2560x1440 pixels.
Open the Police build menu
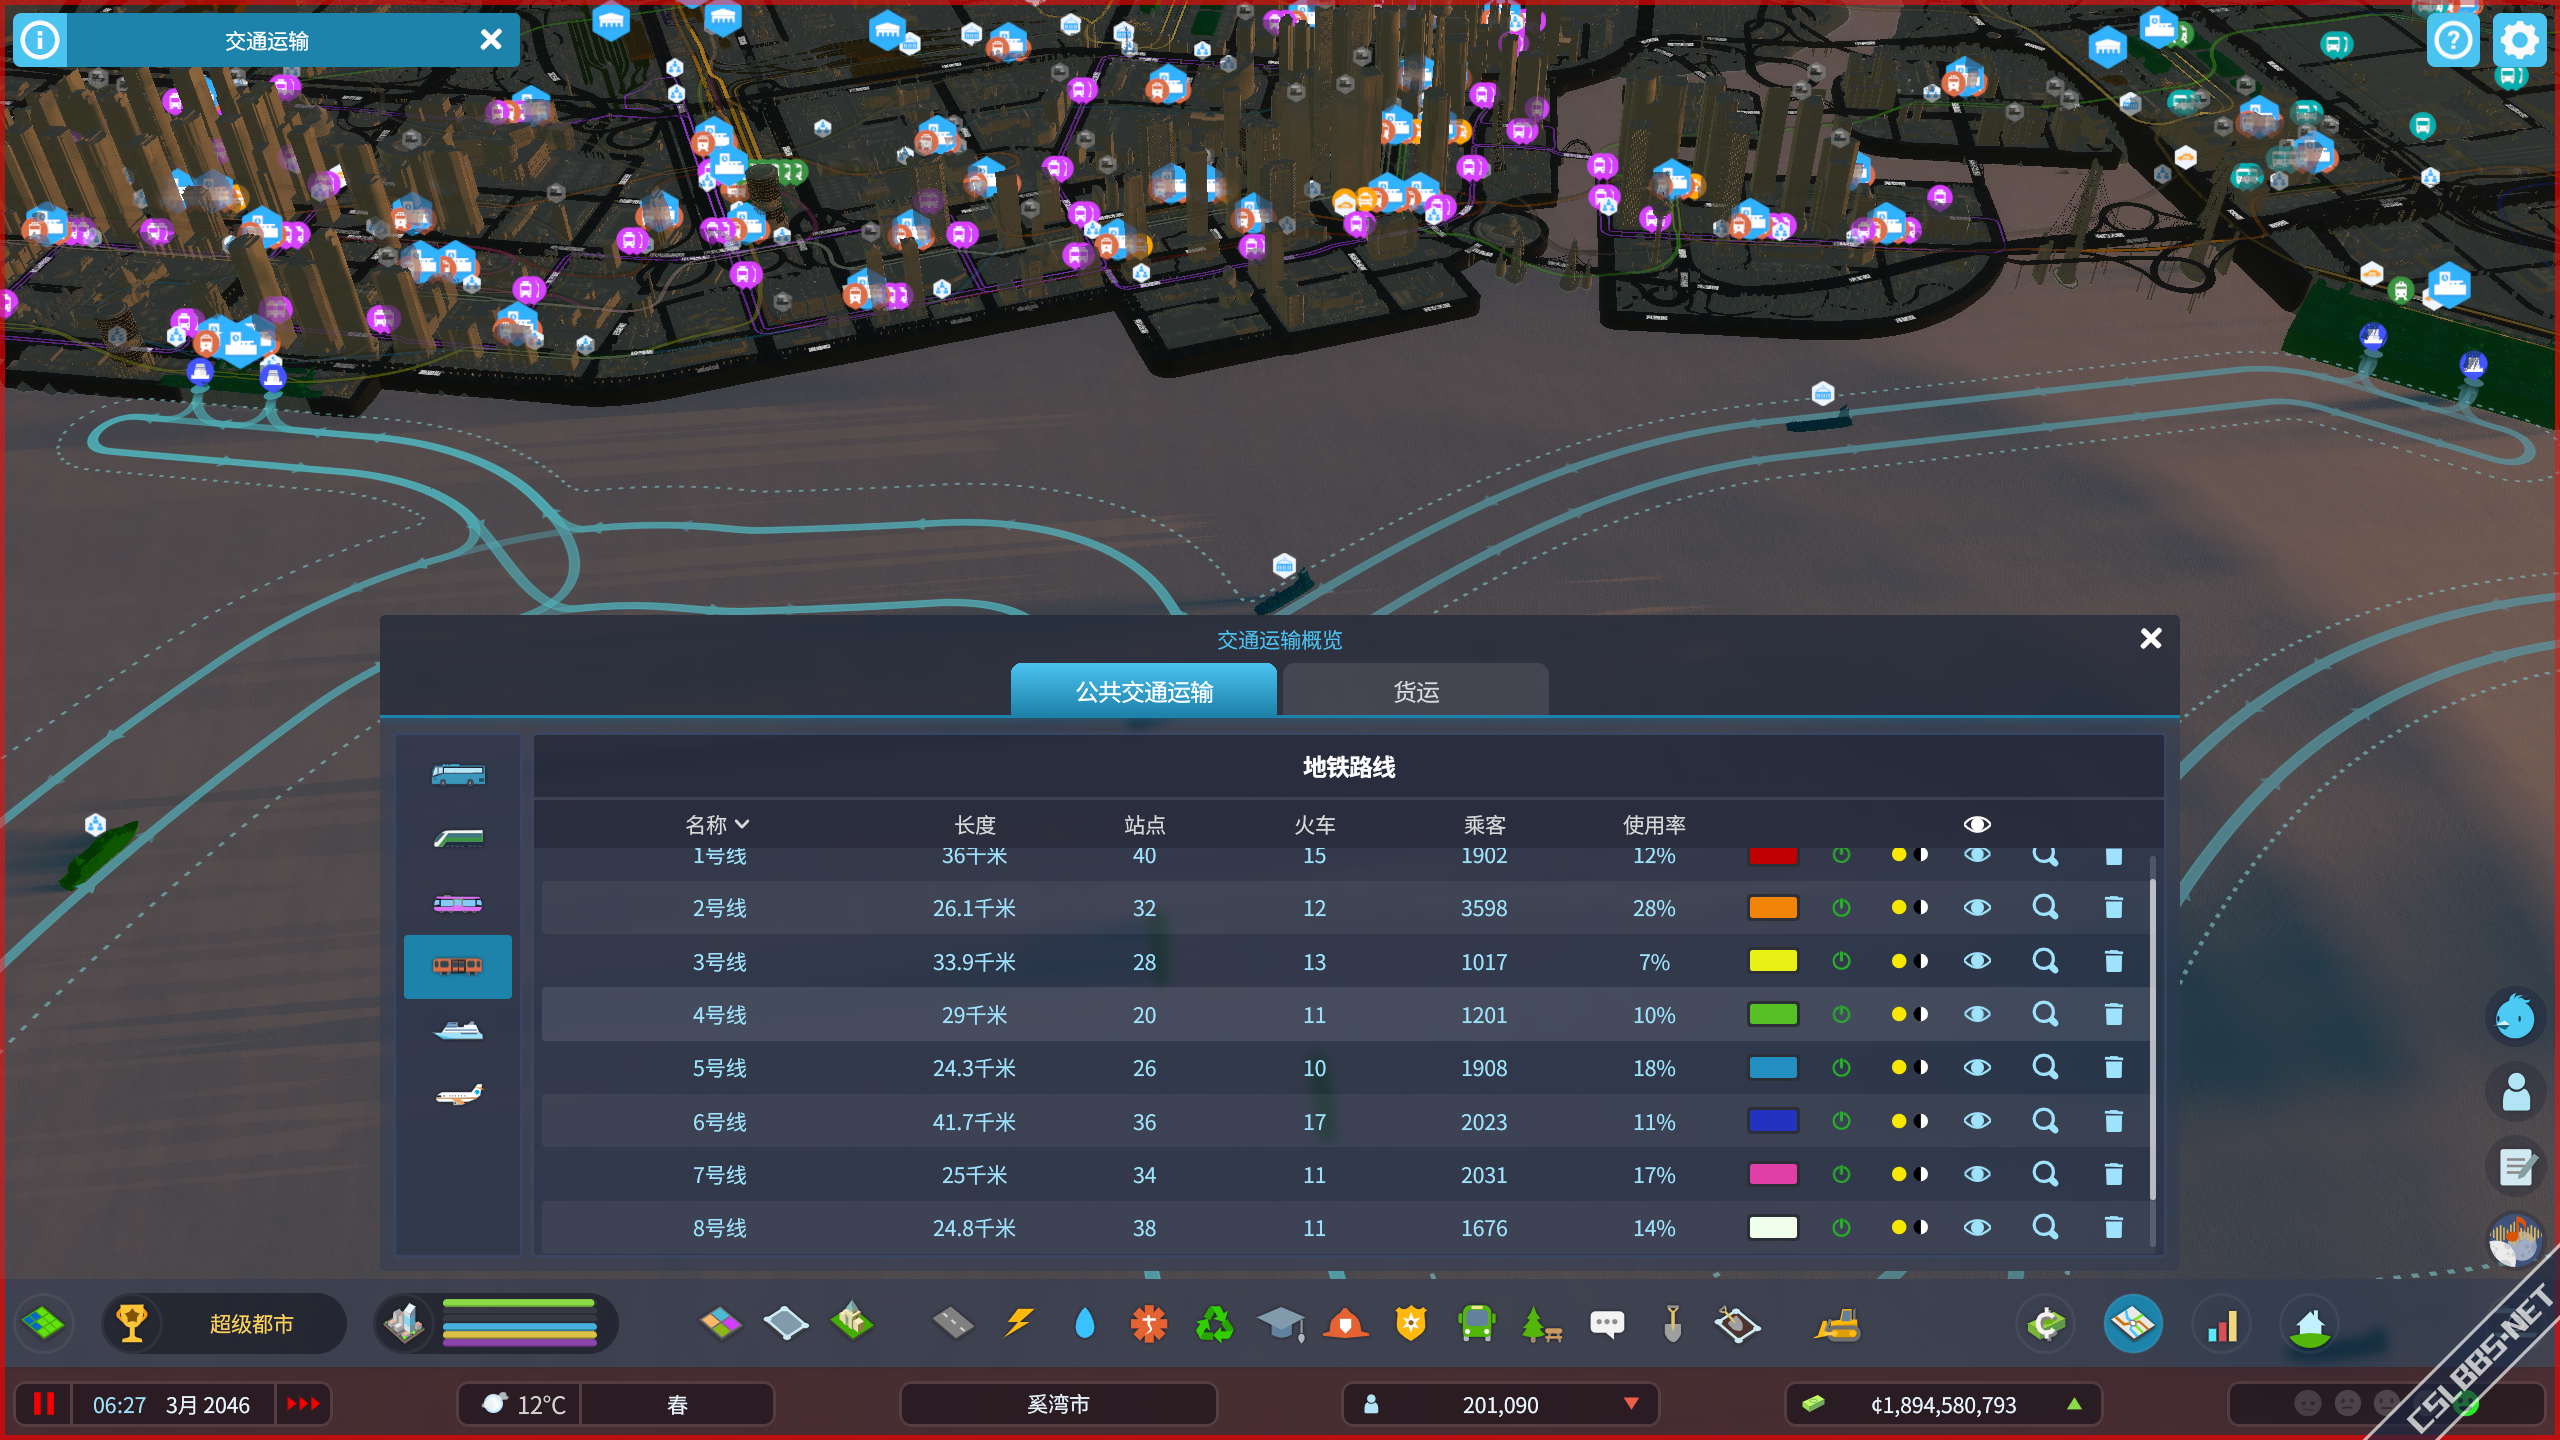pos(1411,1324)
